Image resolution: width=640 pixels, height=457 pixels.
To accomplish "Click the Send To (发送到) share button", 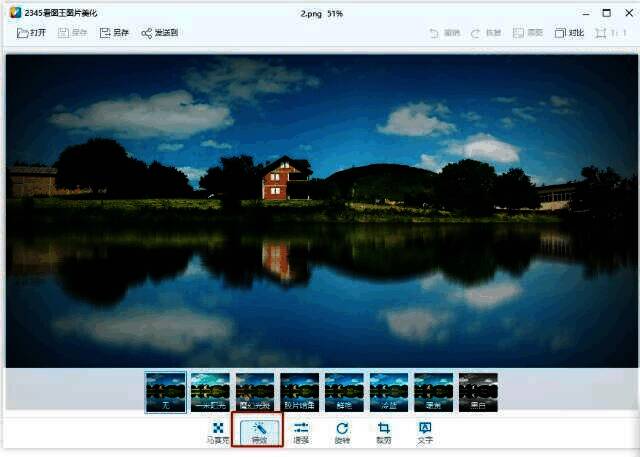I will [160, 33].
